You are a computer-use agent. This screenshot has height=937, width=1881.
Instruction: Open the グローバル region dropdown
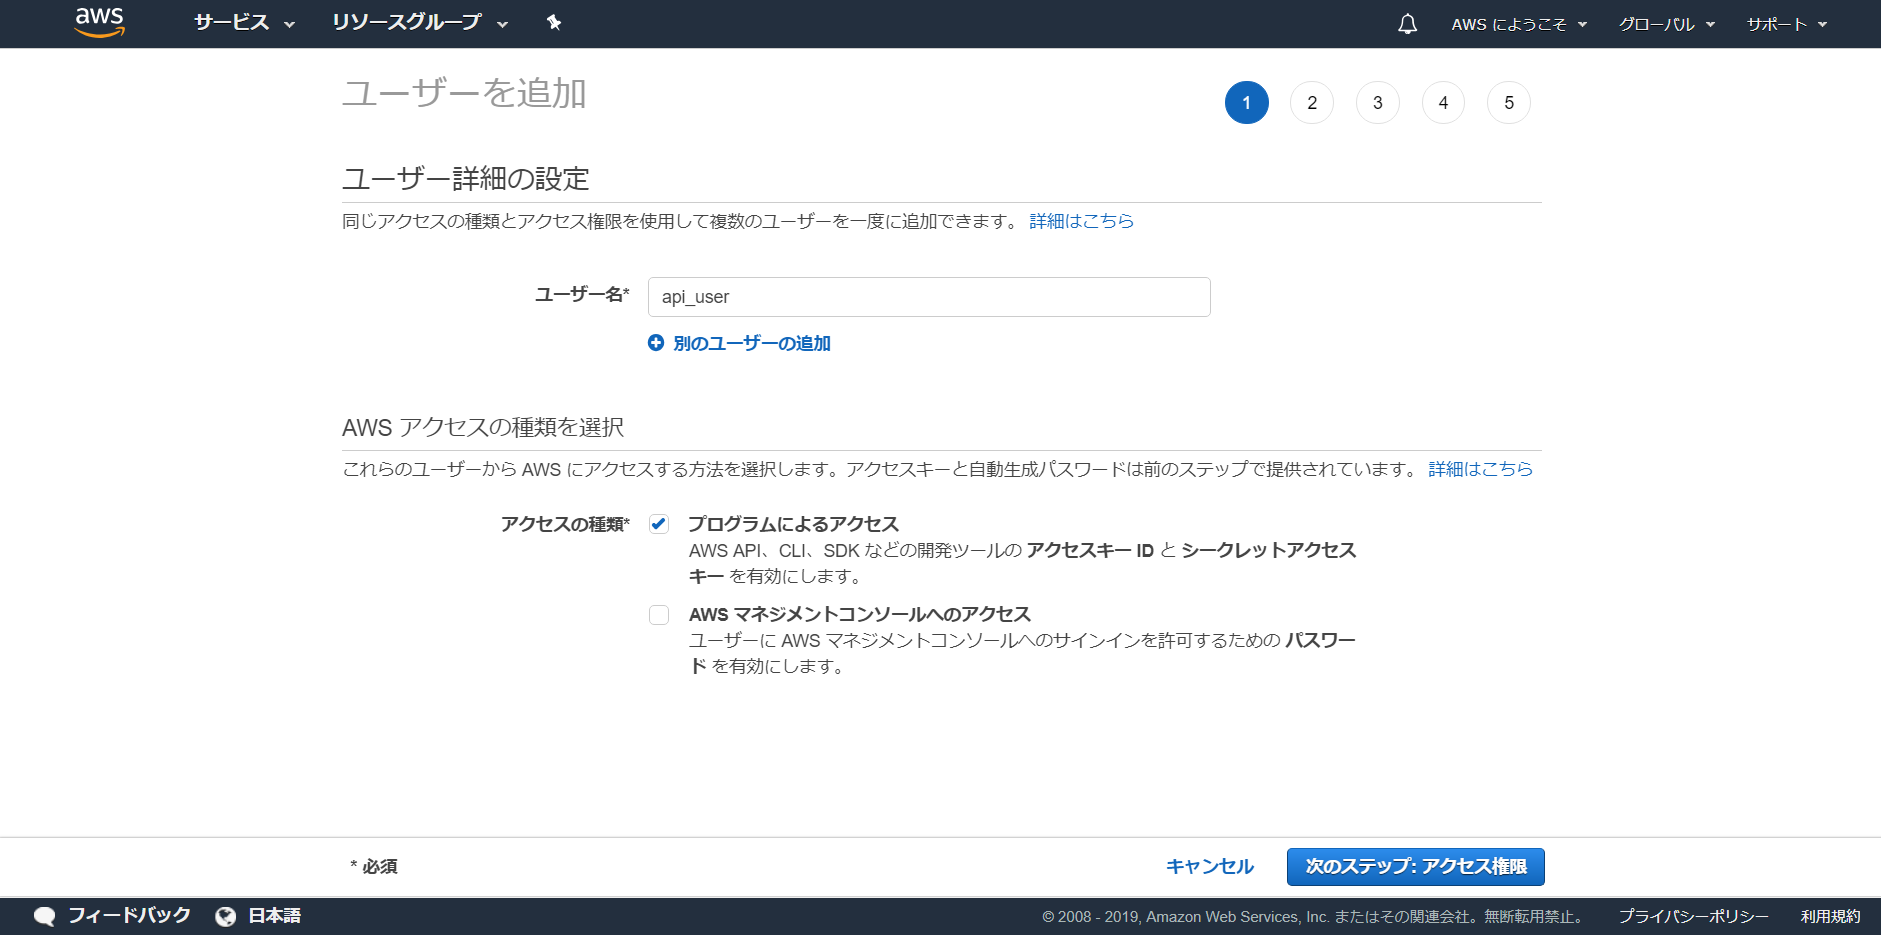(1667, 24)
